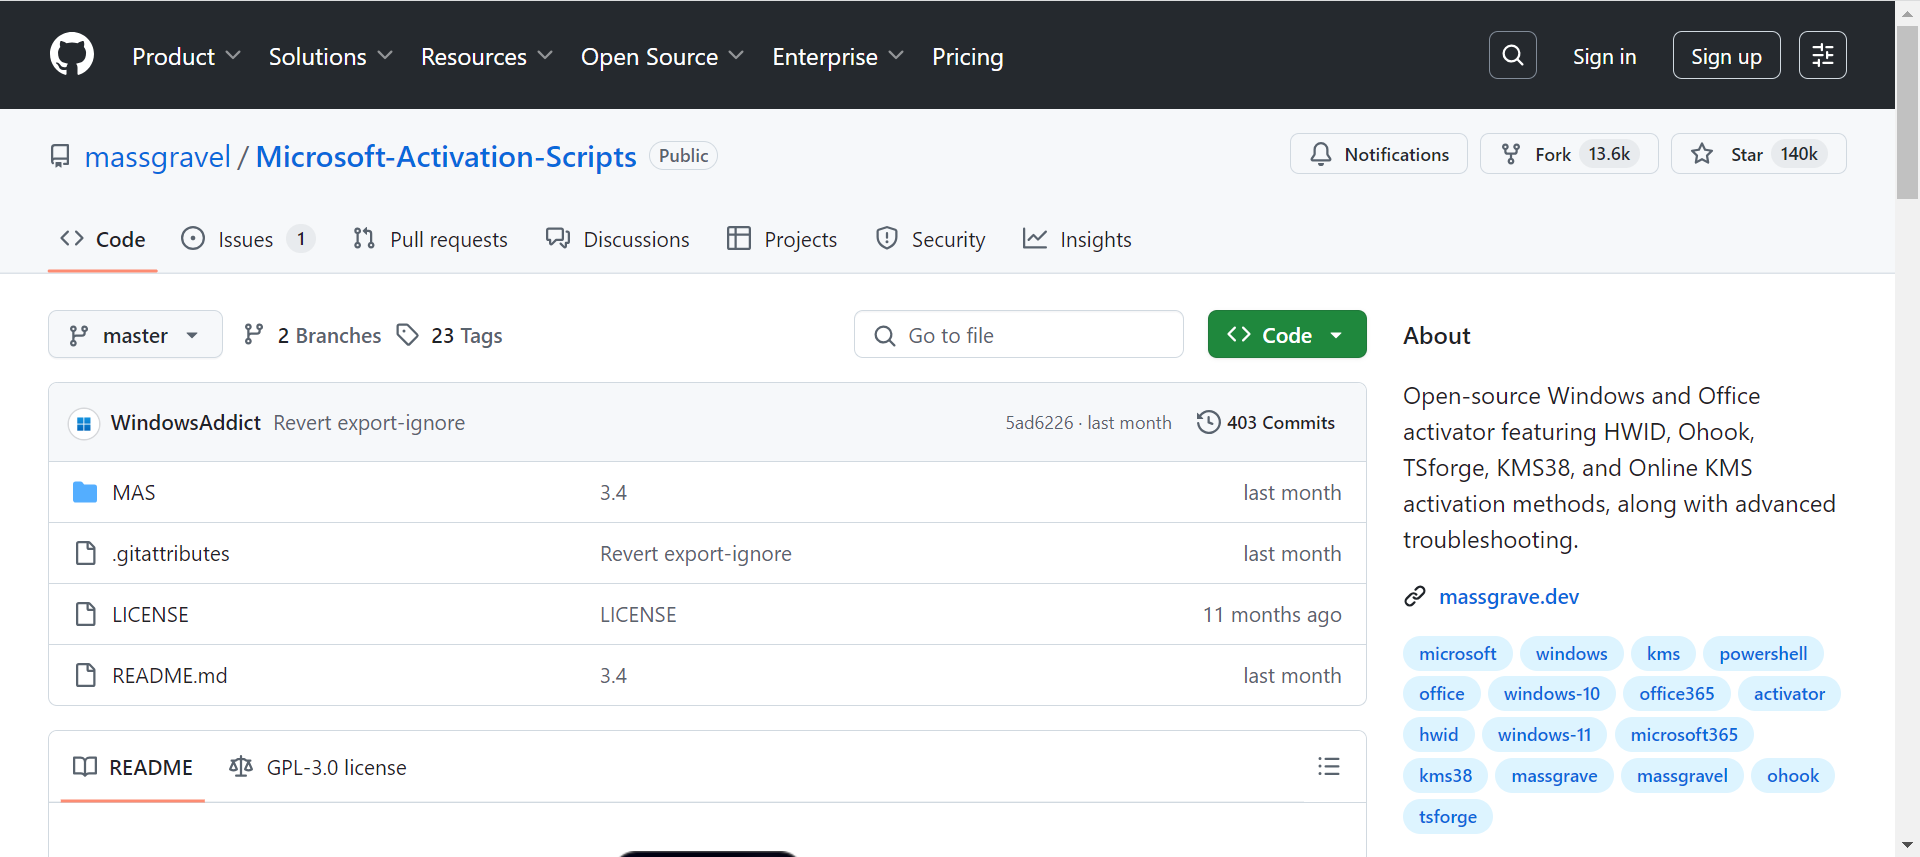This screenshot has height=857, width=1920.
Task: Click the 13.6k fork count
Action: [1609, 154]
